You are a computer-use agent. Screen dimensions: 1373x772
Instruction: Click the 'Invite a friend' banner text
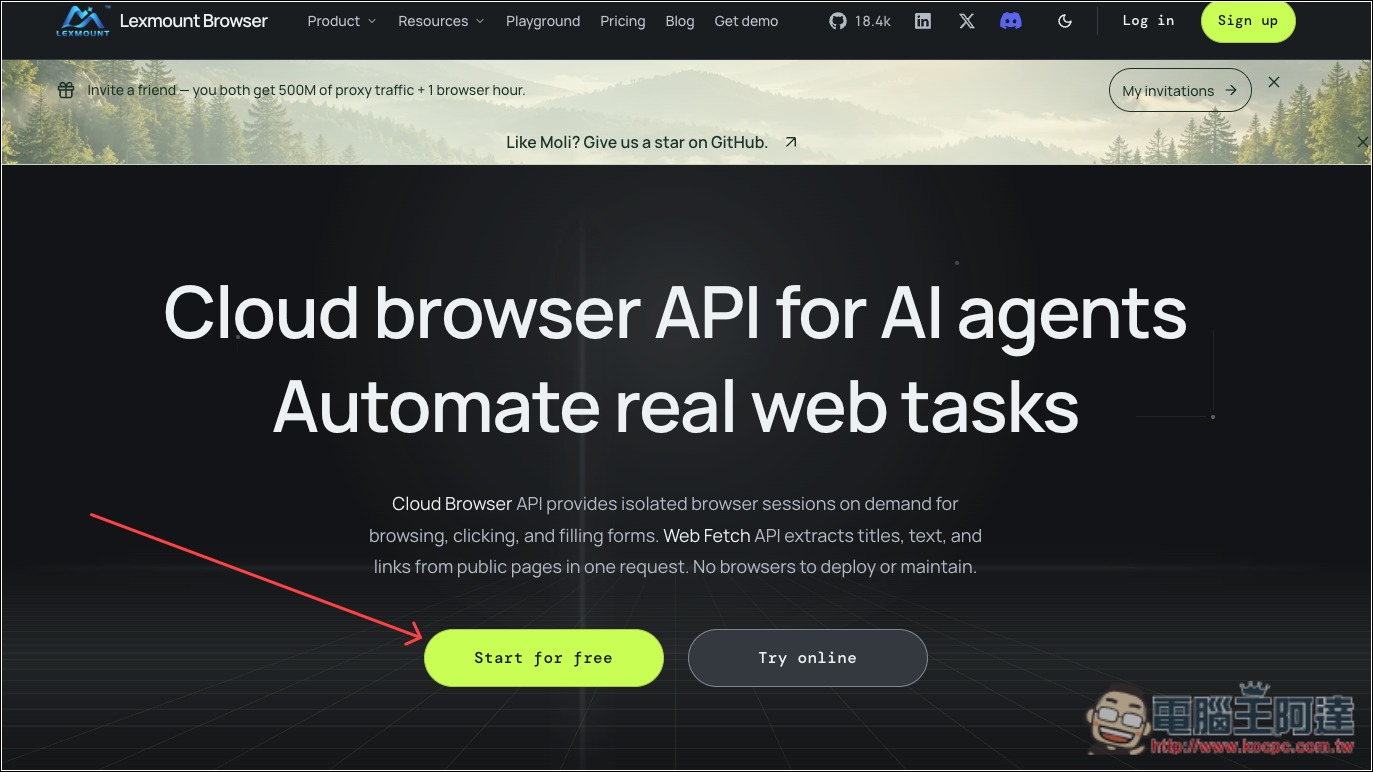point(306,90)
